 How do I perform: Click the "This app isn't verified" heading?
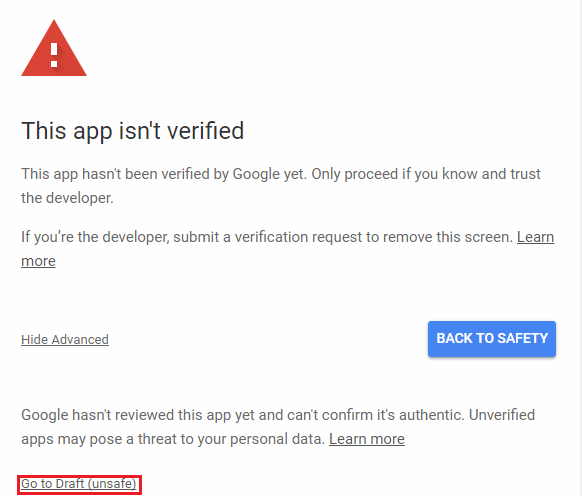(133, 131)
